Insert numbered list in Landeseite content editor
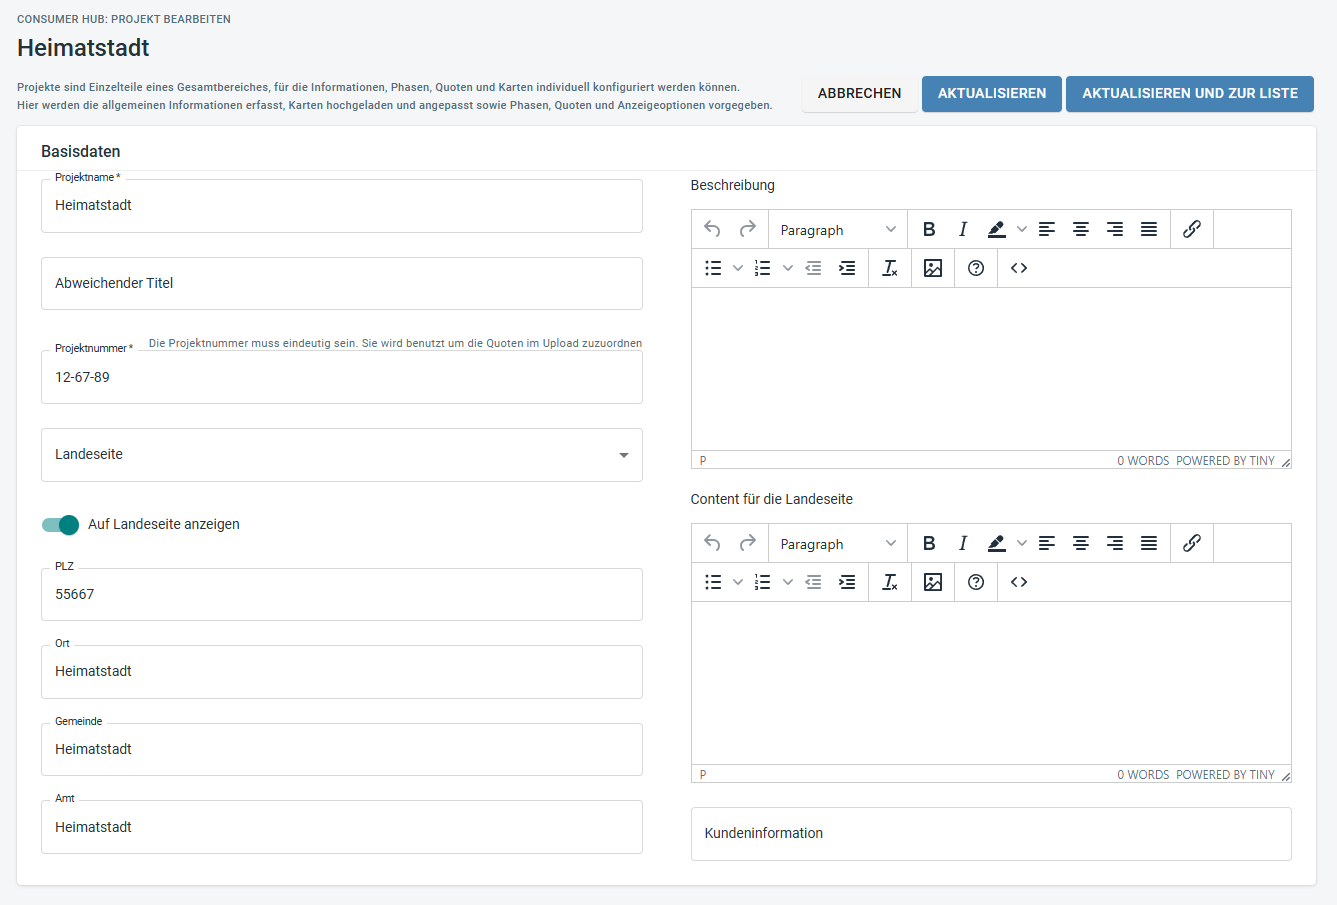The width and height of the screenshot is (1337, 905). pos(763,582)
